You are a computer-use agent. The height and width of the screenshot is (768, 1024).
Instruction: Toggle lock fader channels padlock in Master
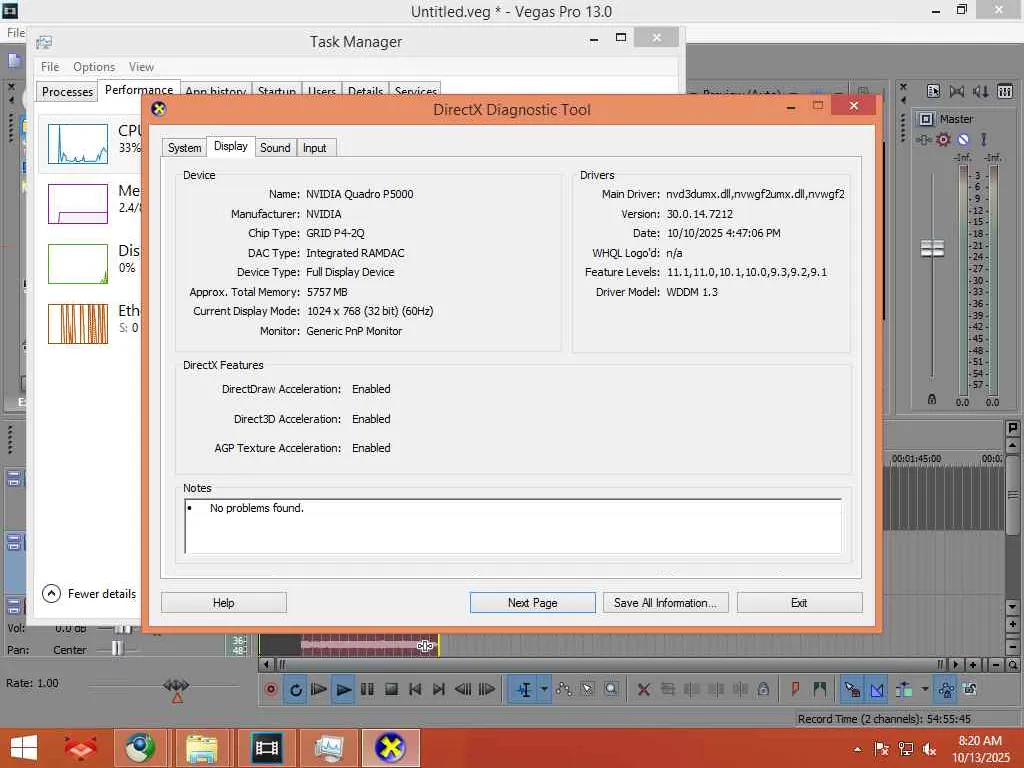coord(932,398)
